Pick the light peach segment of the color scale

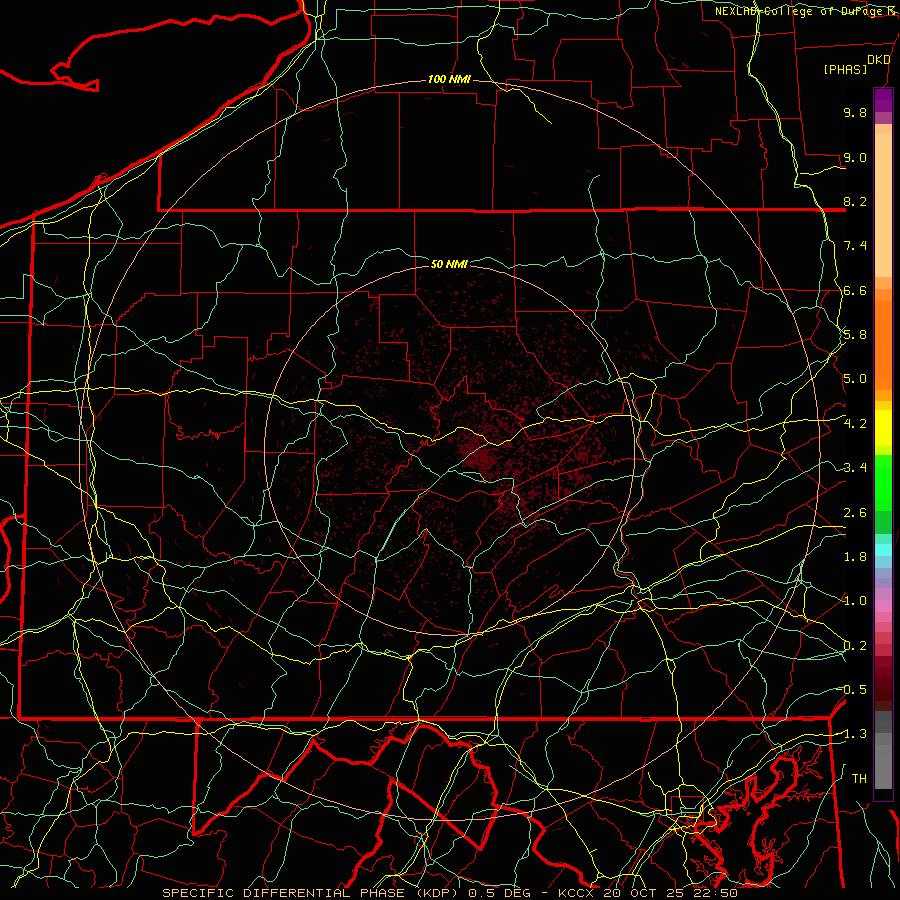click(x=883, y=205)
